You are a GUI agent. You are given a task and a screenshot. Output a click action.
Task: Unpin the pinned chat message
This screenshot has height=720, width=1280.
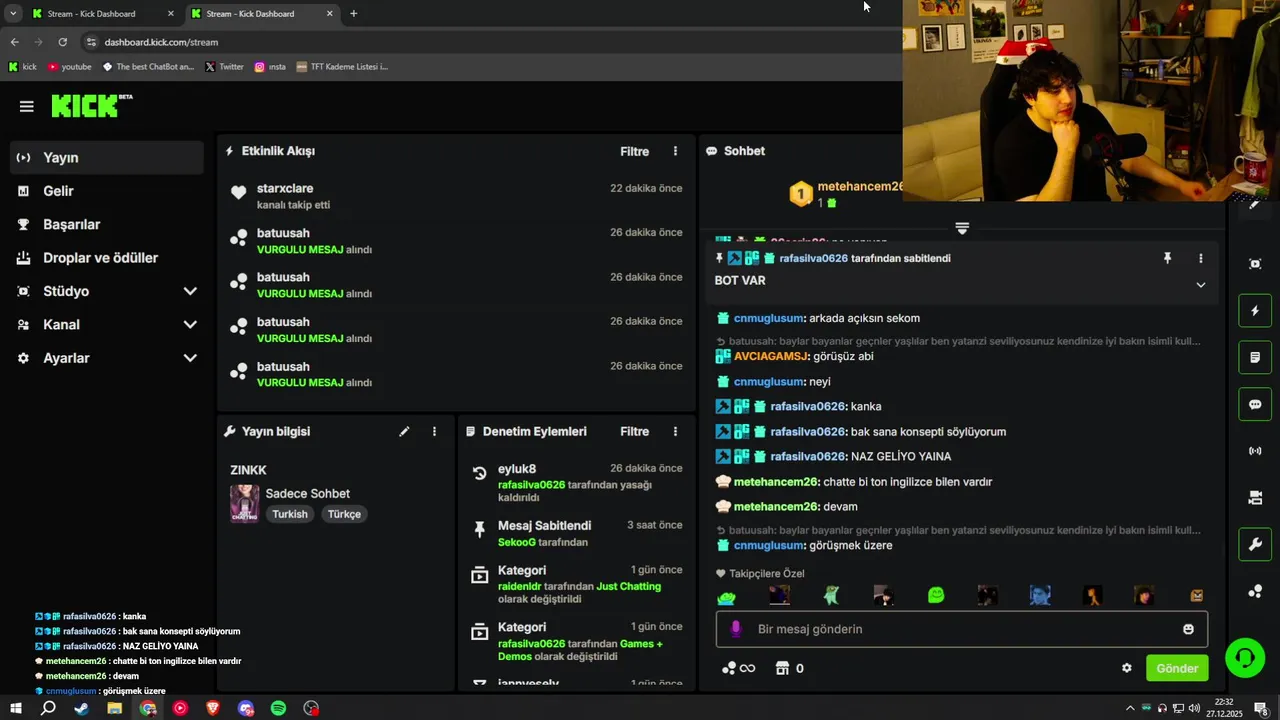tap(1167, 258)
